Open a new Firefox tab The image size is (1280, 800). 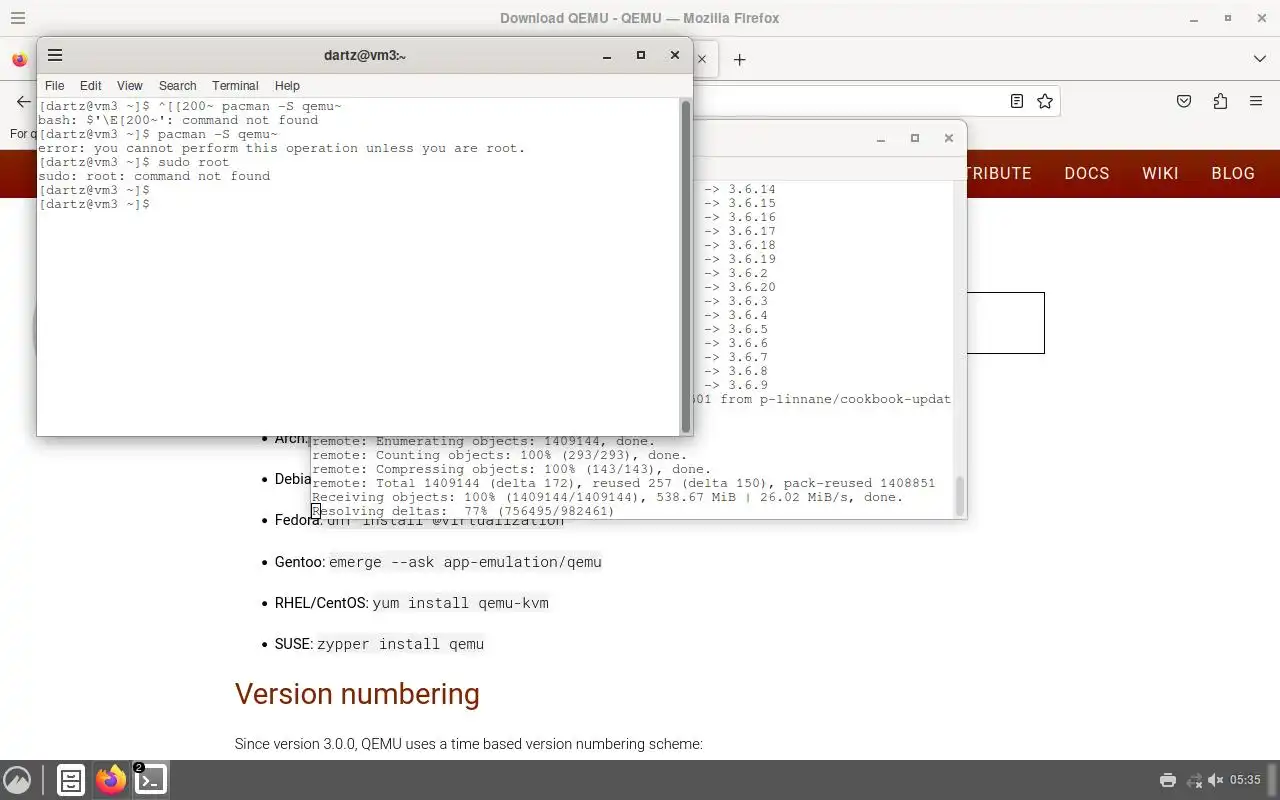click(739, 60)
